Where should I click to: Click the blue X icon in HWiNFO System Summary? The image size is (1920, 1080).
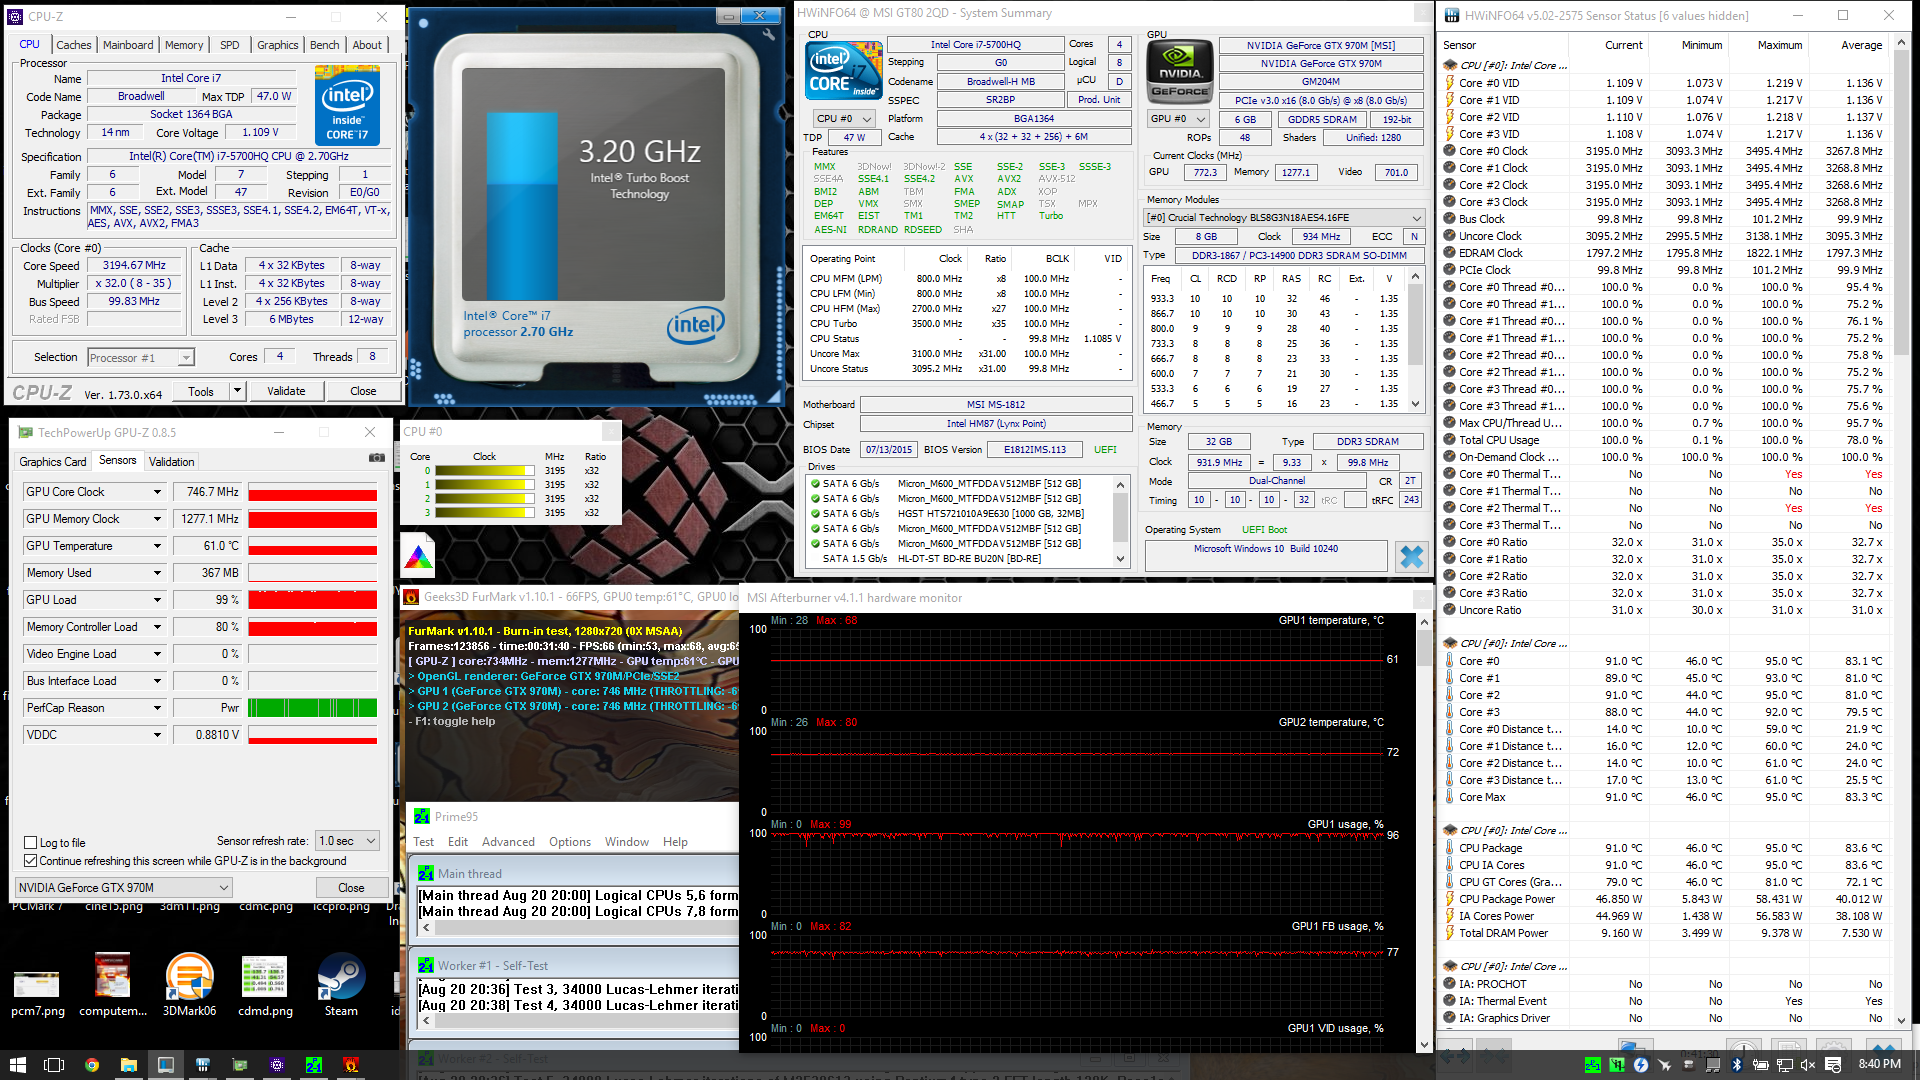pyautogui.click(x=1411, y=556)
